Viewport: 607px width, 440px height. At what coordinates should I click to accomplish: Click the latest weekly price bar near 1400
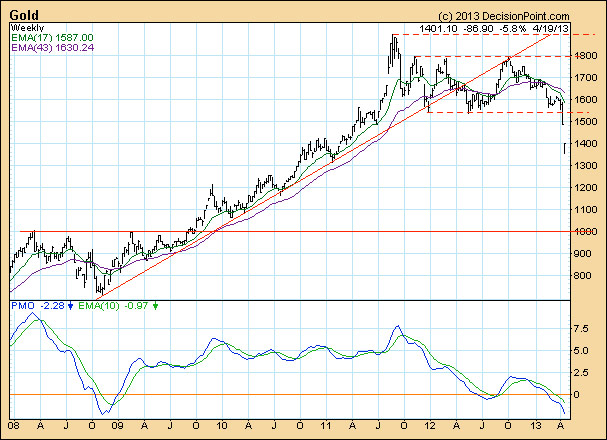(566, 148)
